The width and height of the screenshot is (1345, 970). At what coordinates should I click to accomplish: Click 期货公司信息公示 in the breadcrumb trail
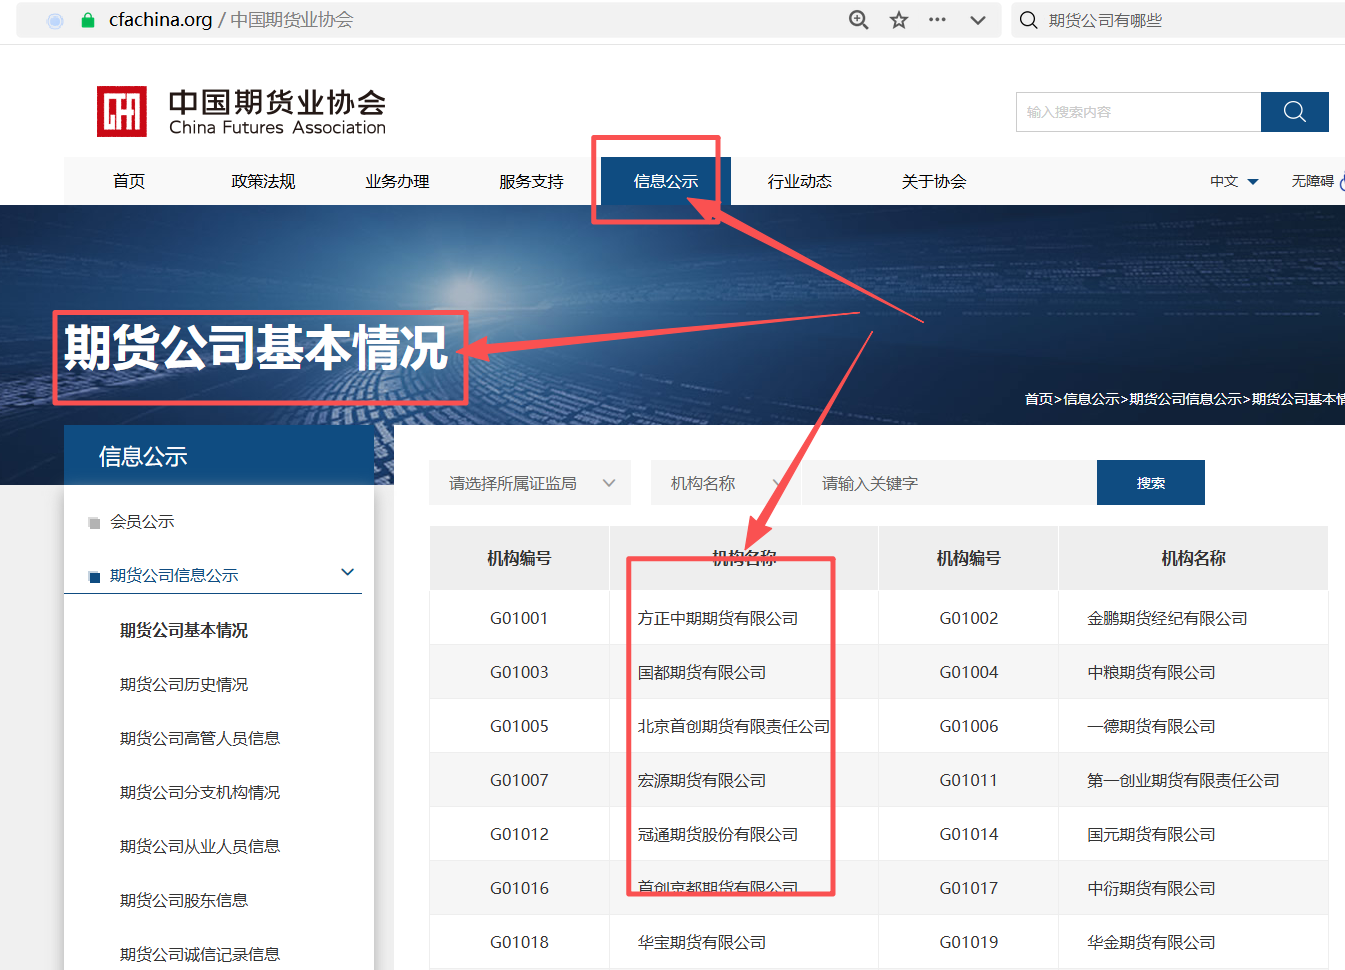click(x=1185, y=399)
